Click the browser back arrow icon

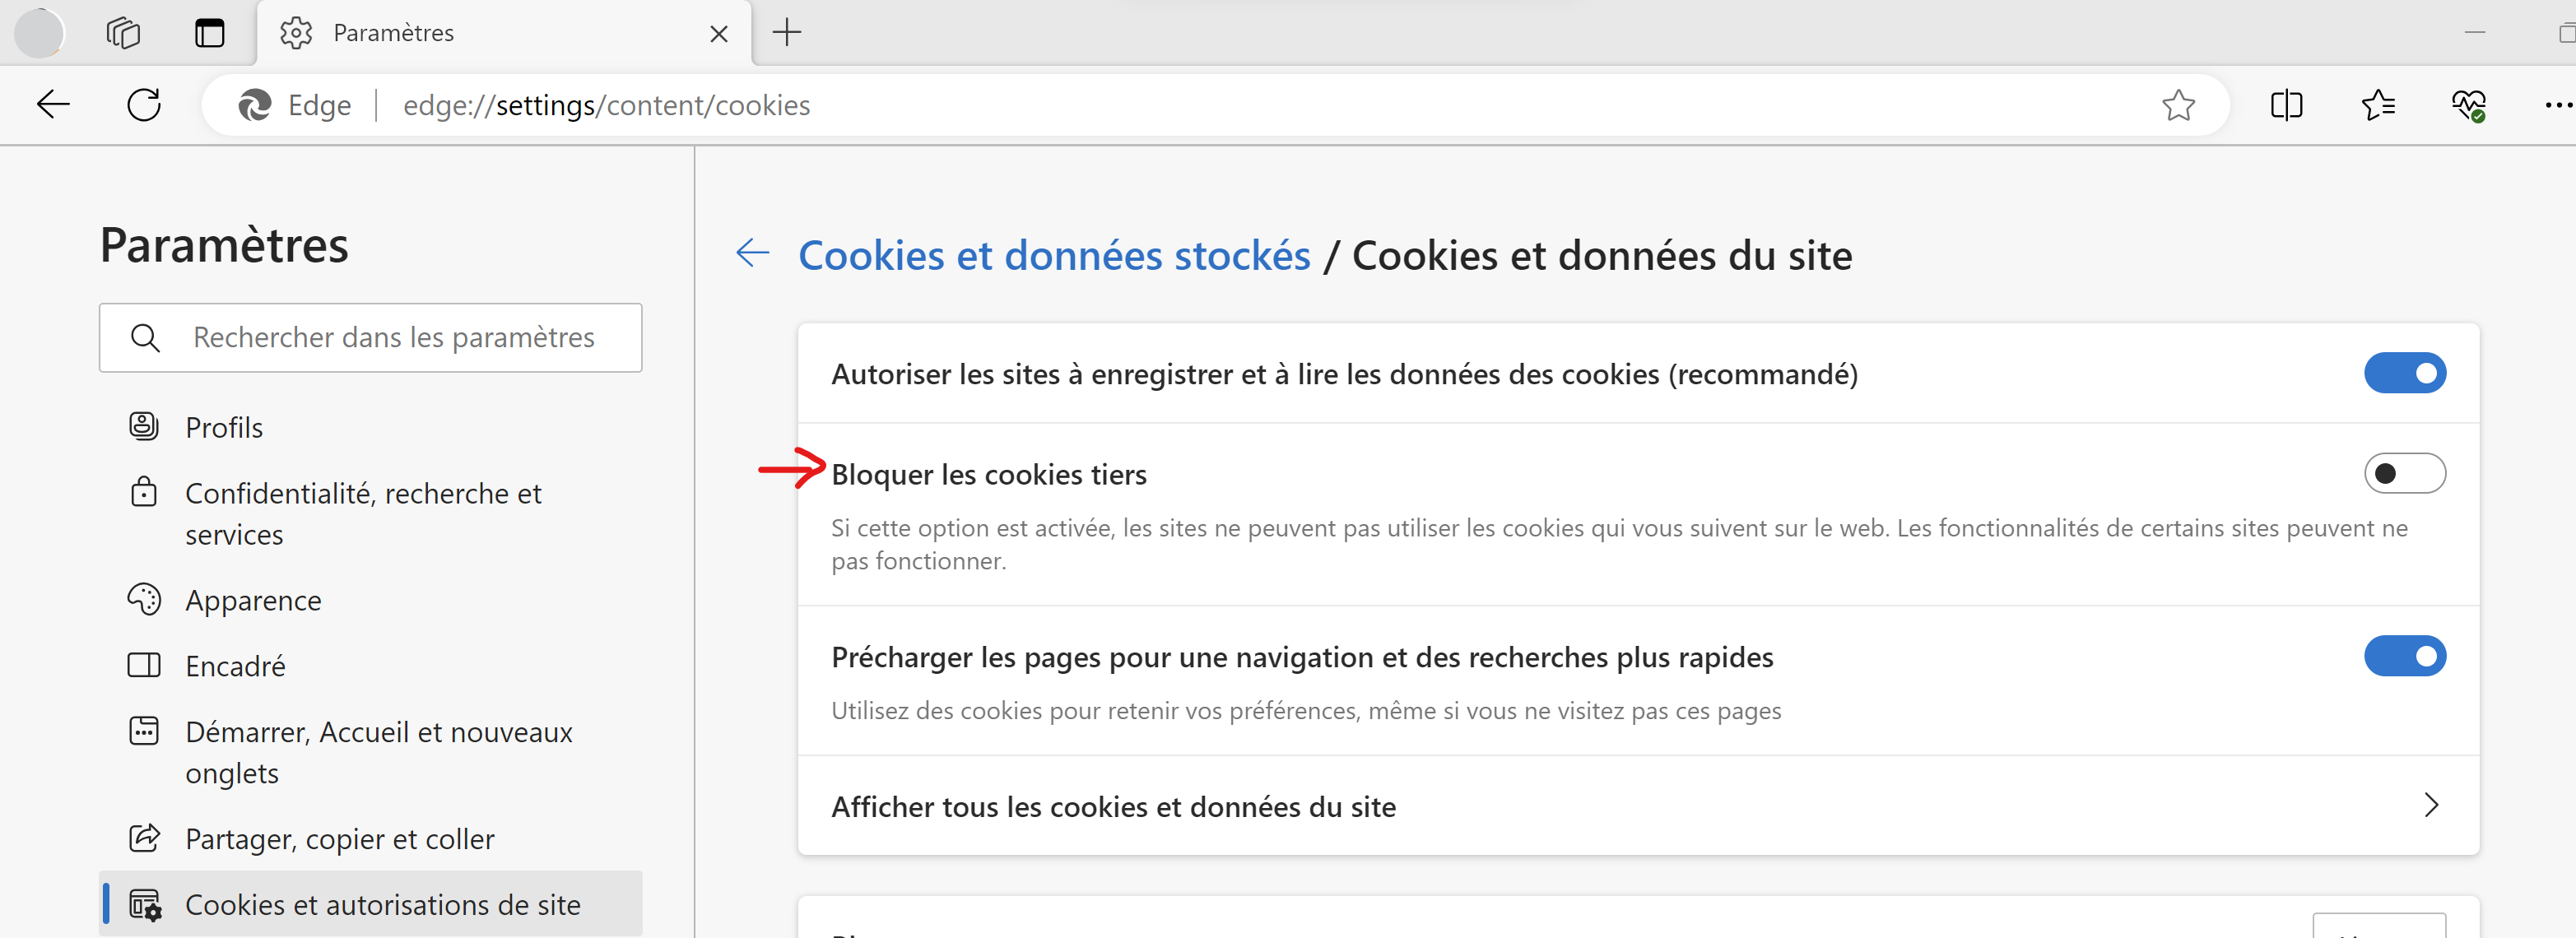coord(53,105)
